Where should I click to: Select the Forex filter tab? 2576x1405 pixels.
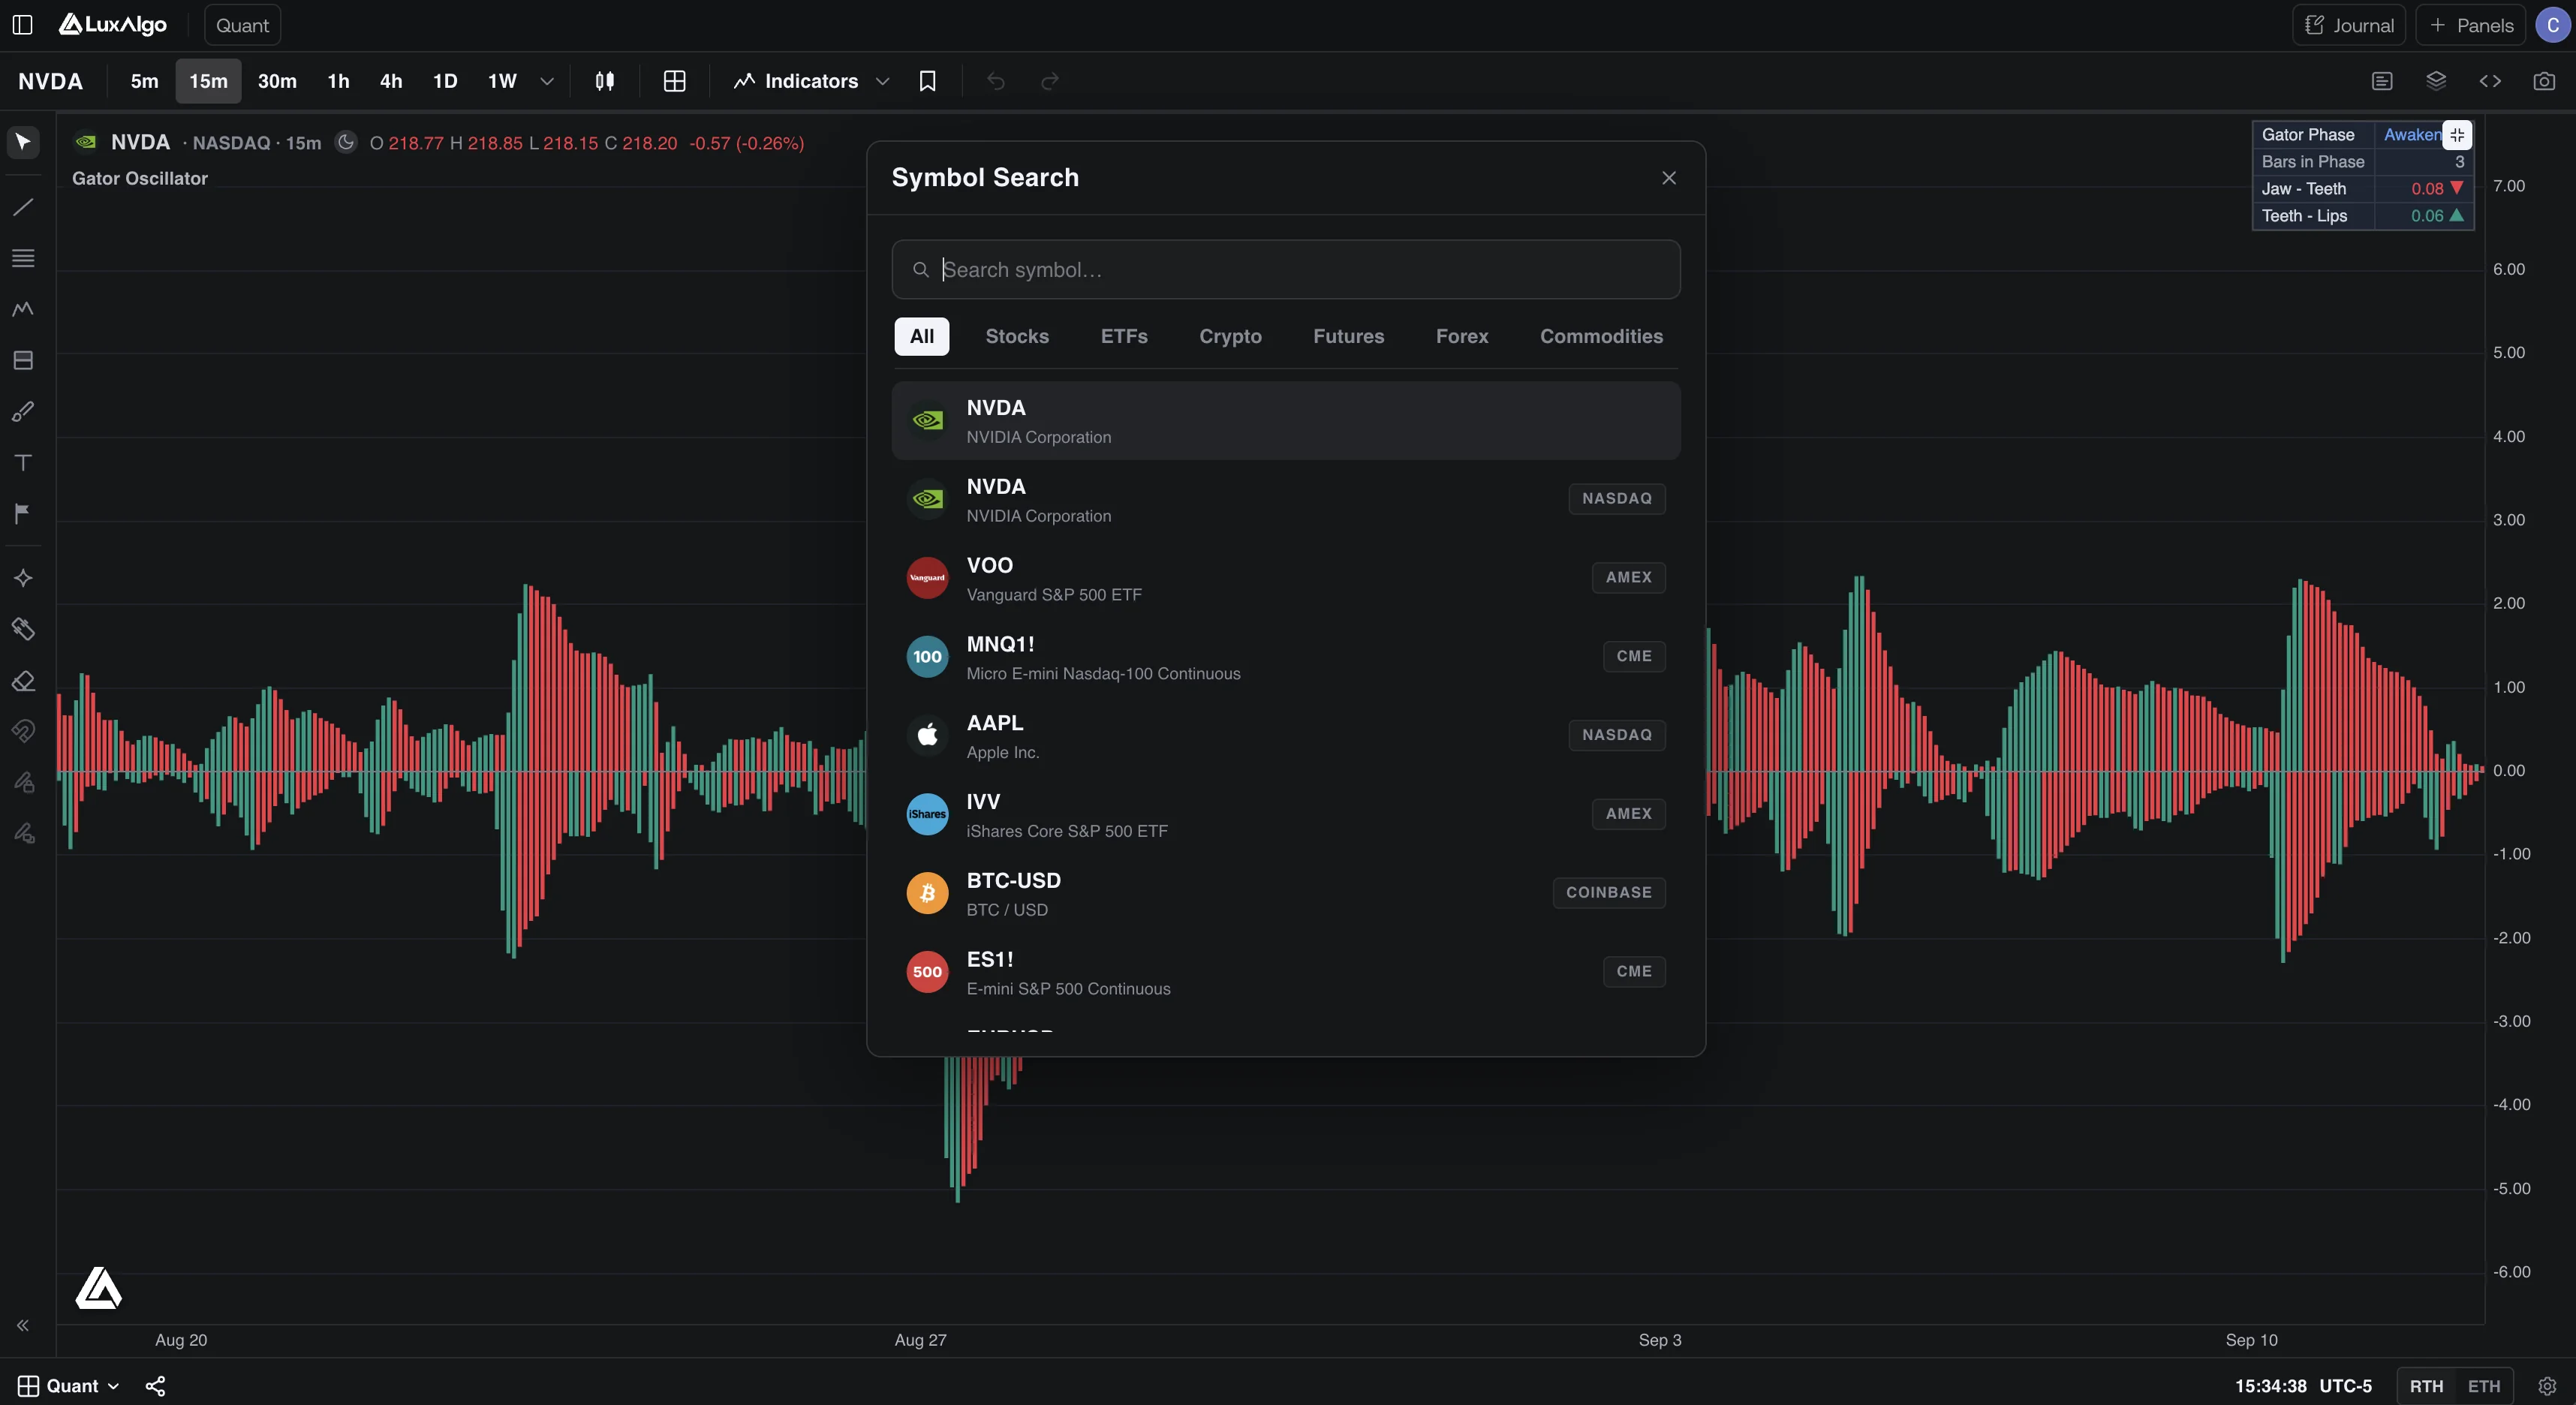tap(1462, 336)
